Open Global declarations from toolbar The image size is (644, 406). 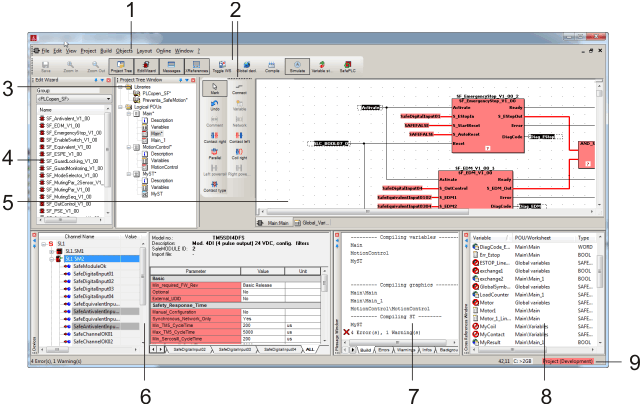(247, 67)
